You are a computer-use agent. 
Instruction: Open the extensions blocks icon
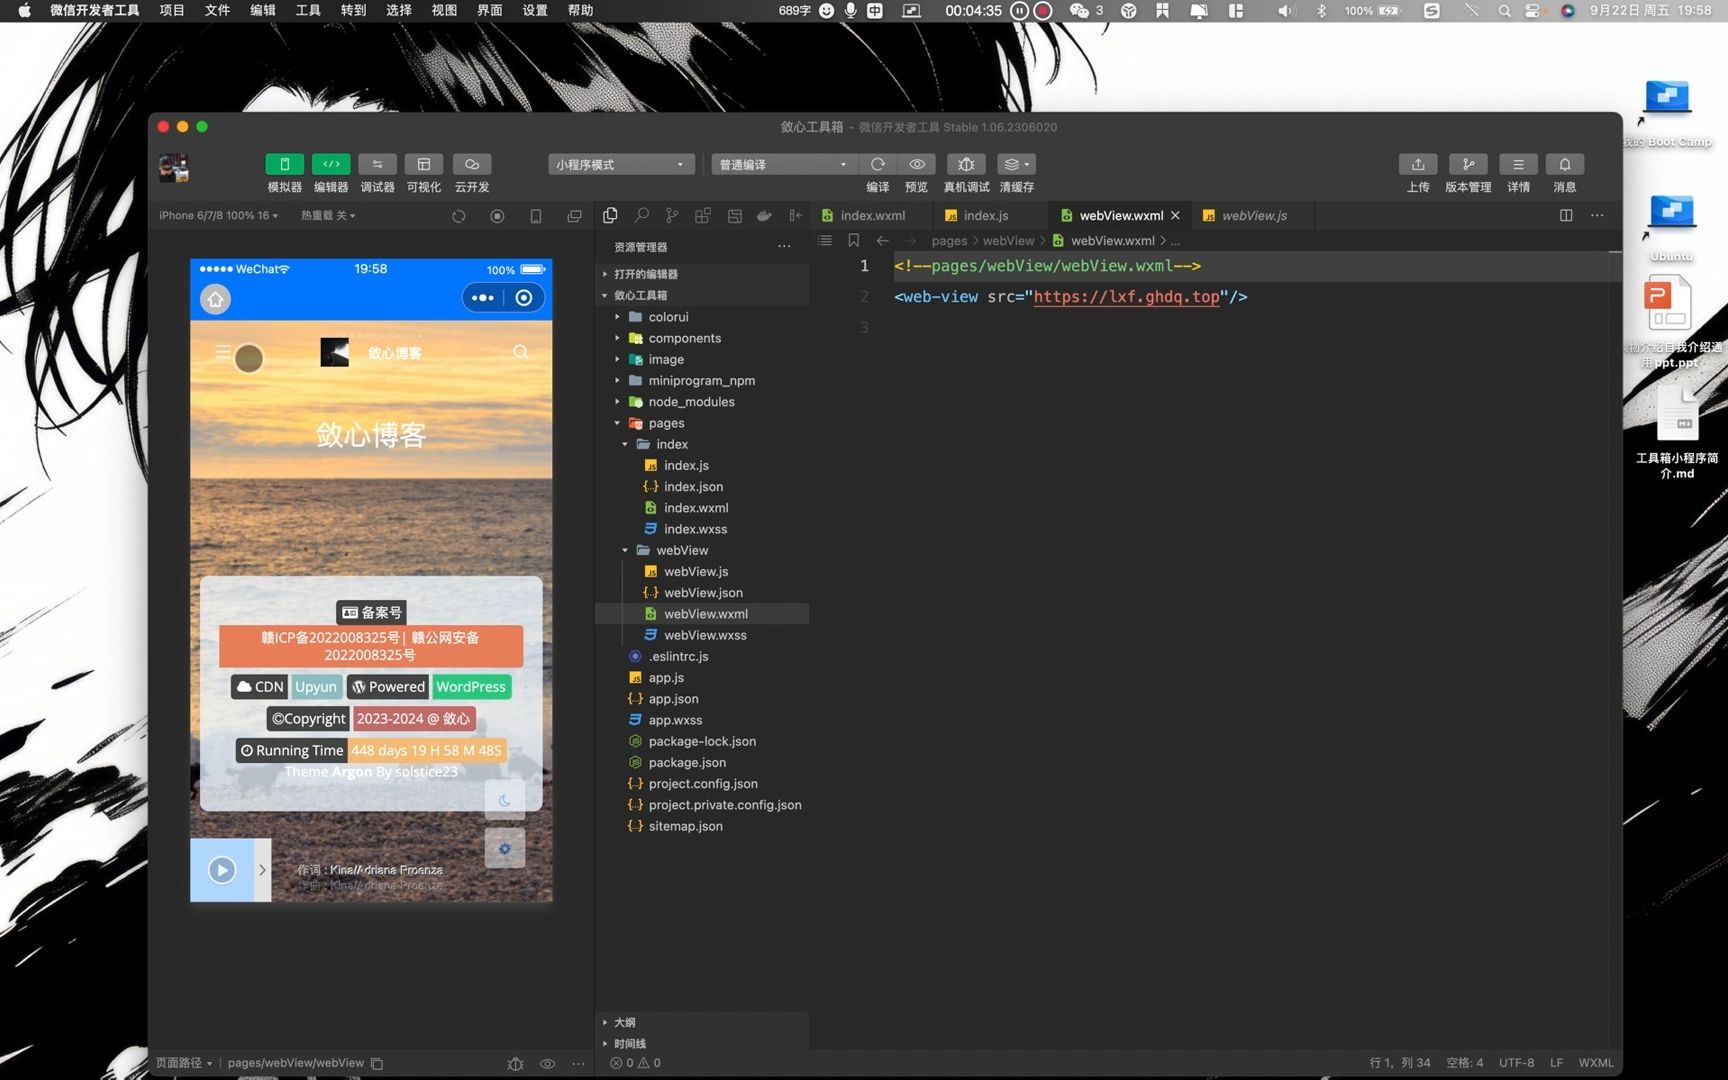[x=703, y=215]
